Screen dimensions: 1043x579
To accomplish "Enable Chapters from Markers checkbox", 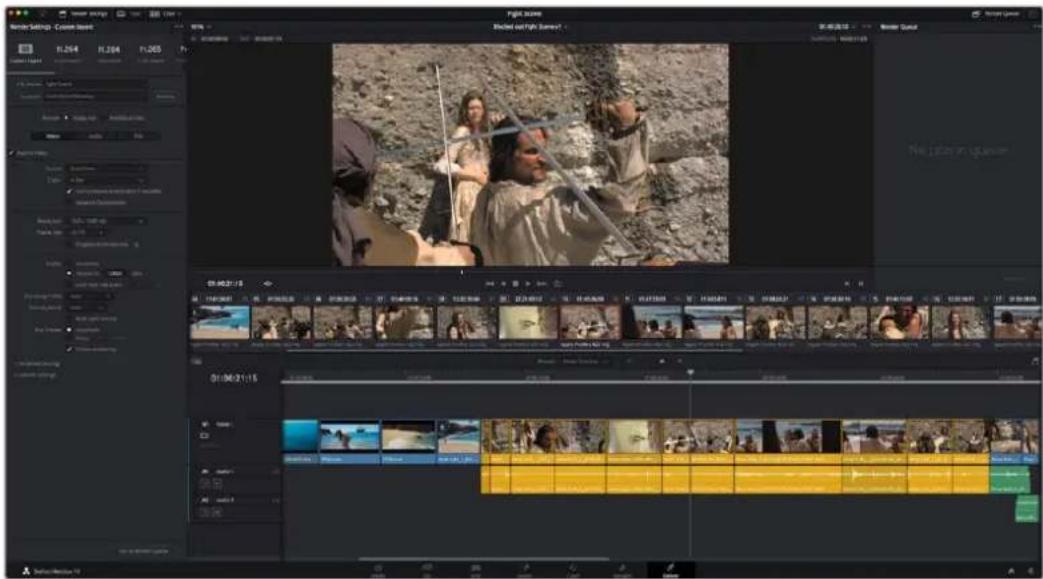I will tap(70, 245).
